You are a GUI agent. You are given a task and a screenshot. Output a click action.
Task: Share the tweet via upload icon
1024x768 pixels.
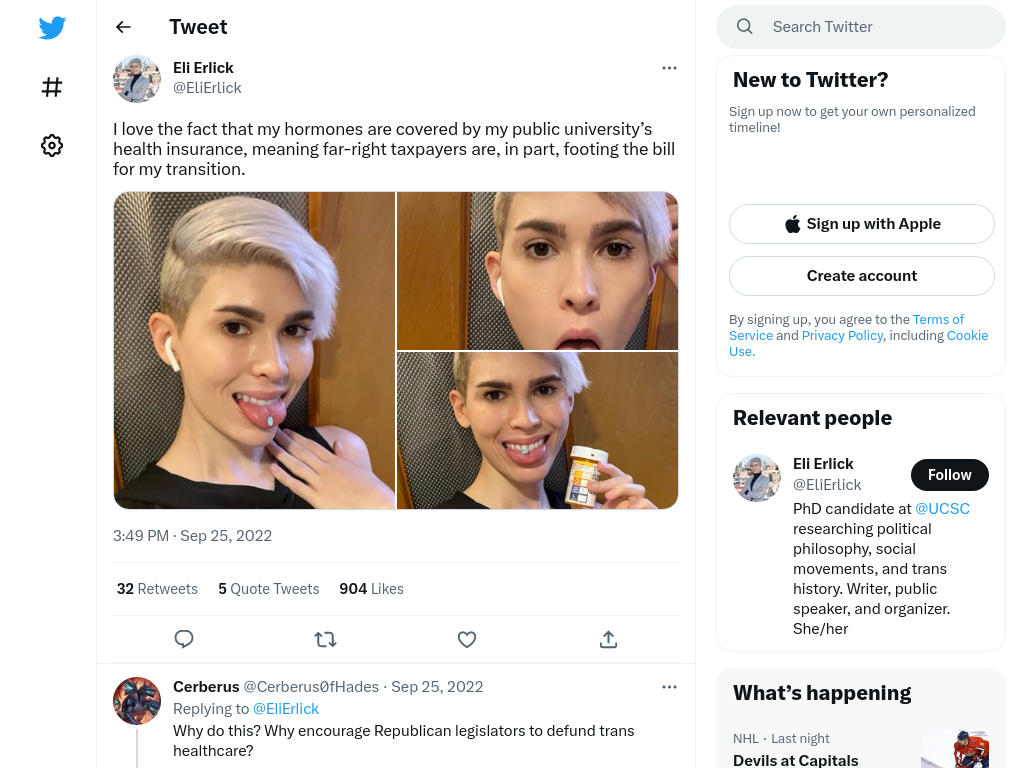point(608,639)
